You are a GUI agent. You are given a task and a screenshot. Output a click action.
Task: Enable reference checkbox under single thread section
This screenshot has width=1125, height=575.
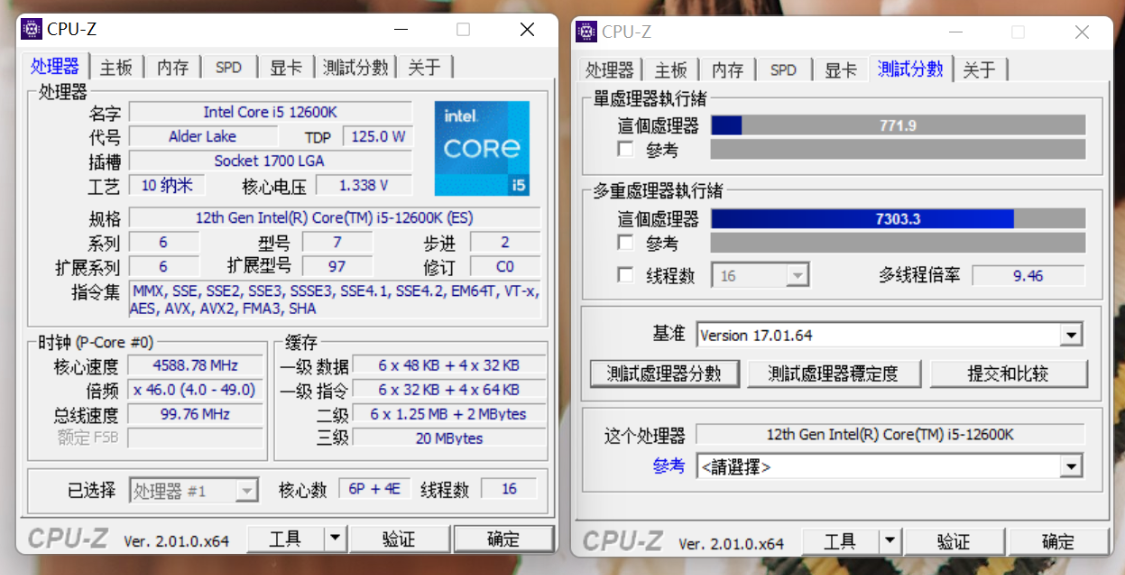(x=626, y=150)
